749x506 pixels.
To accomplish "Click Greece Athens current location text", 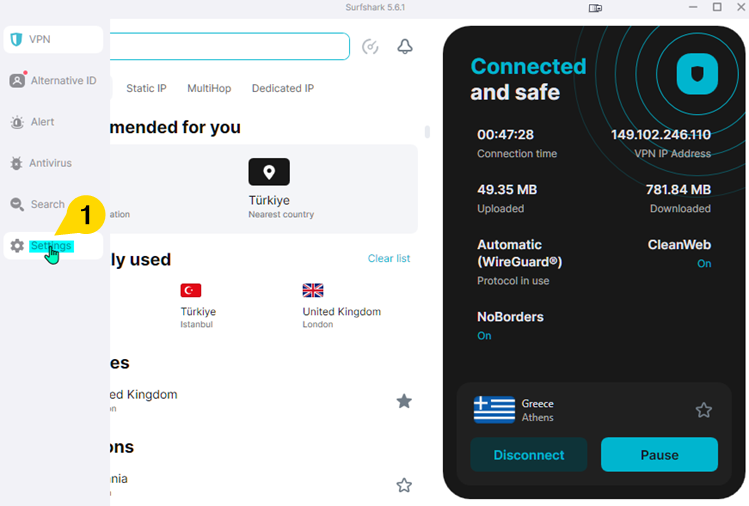I will (537, 410).
